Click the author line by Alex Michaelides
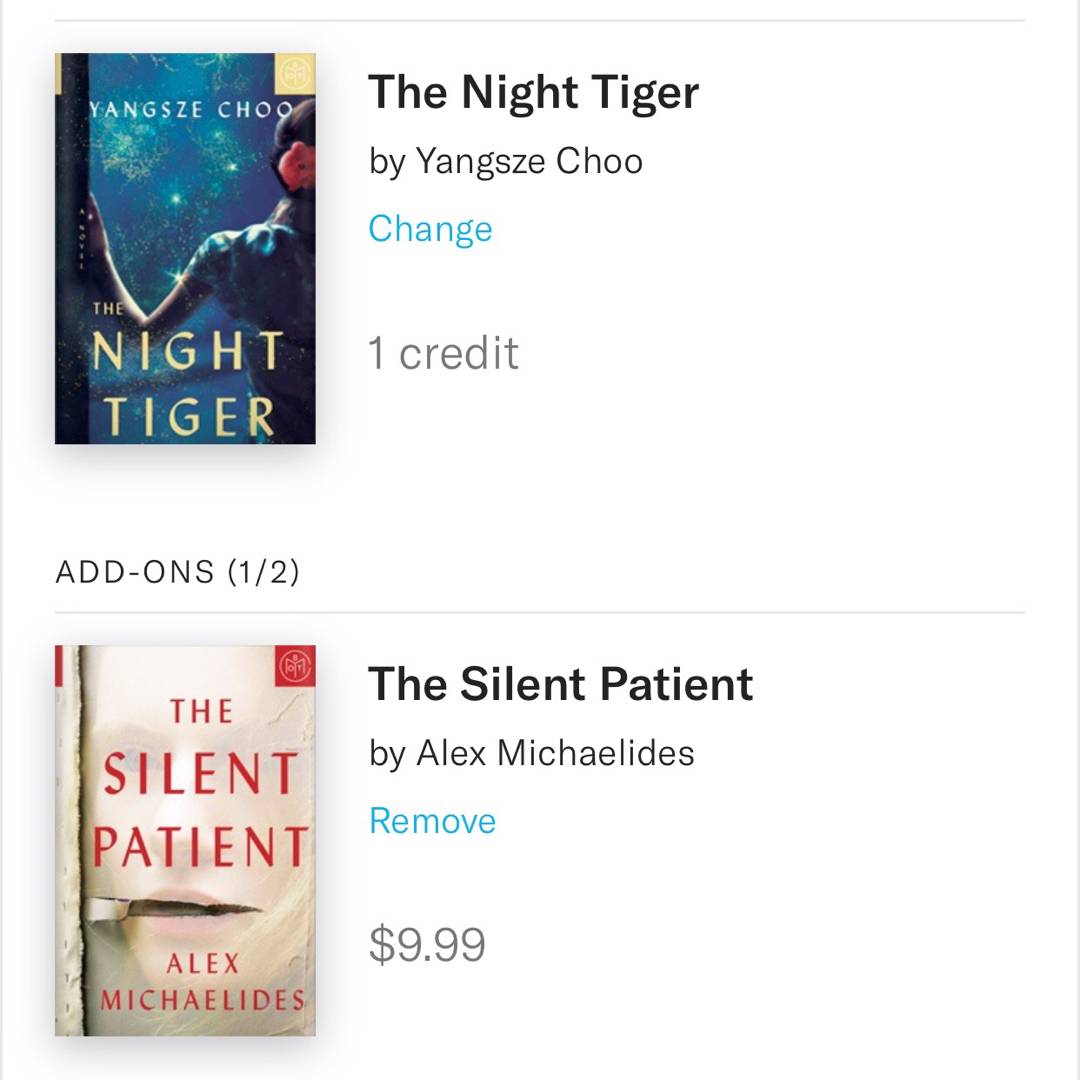 point(531,753)
